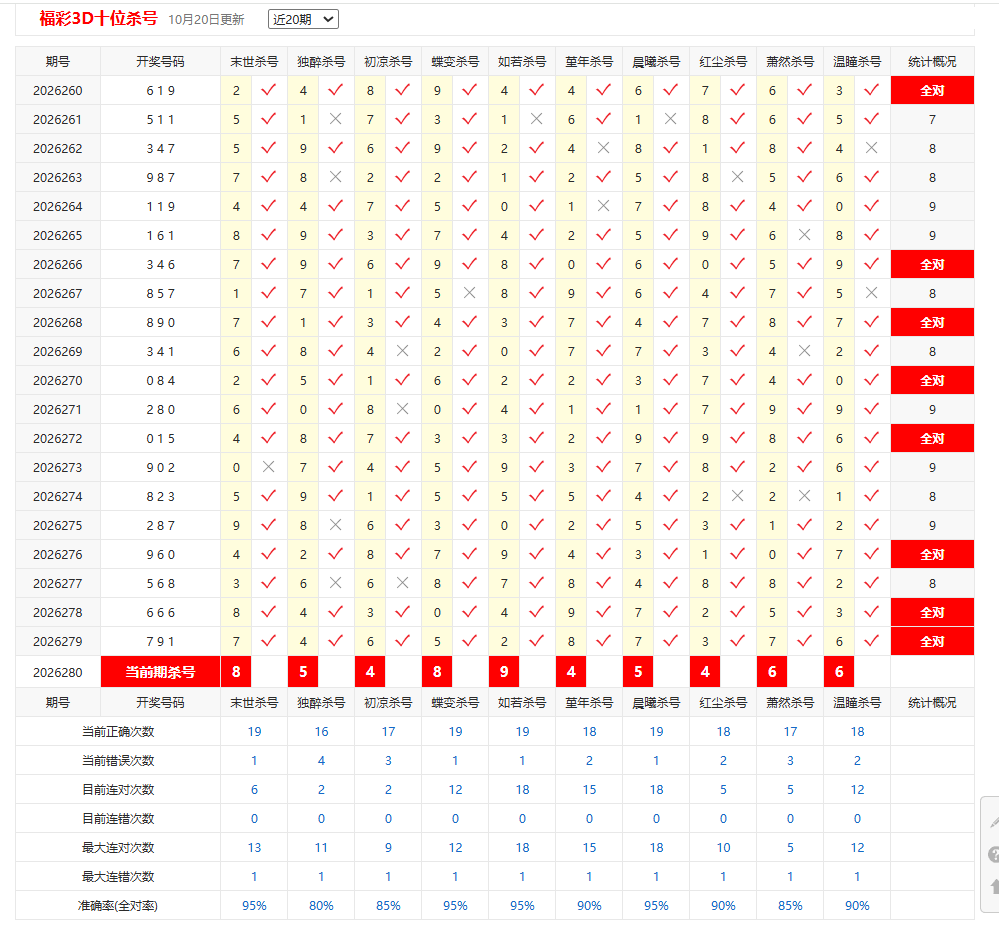The image size is (999, 925).
Task: Click the red 萧然杀号 number 6 in row 2026280
Action: tap(772, 672)
